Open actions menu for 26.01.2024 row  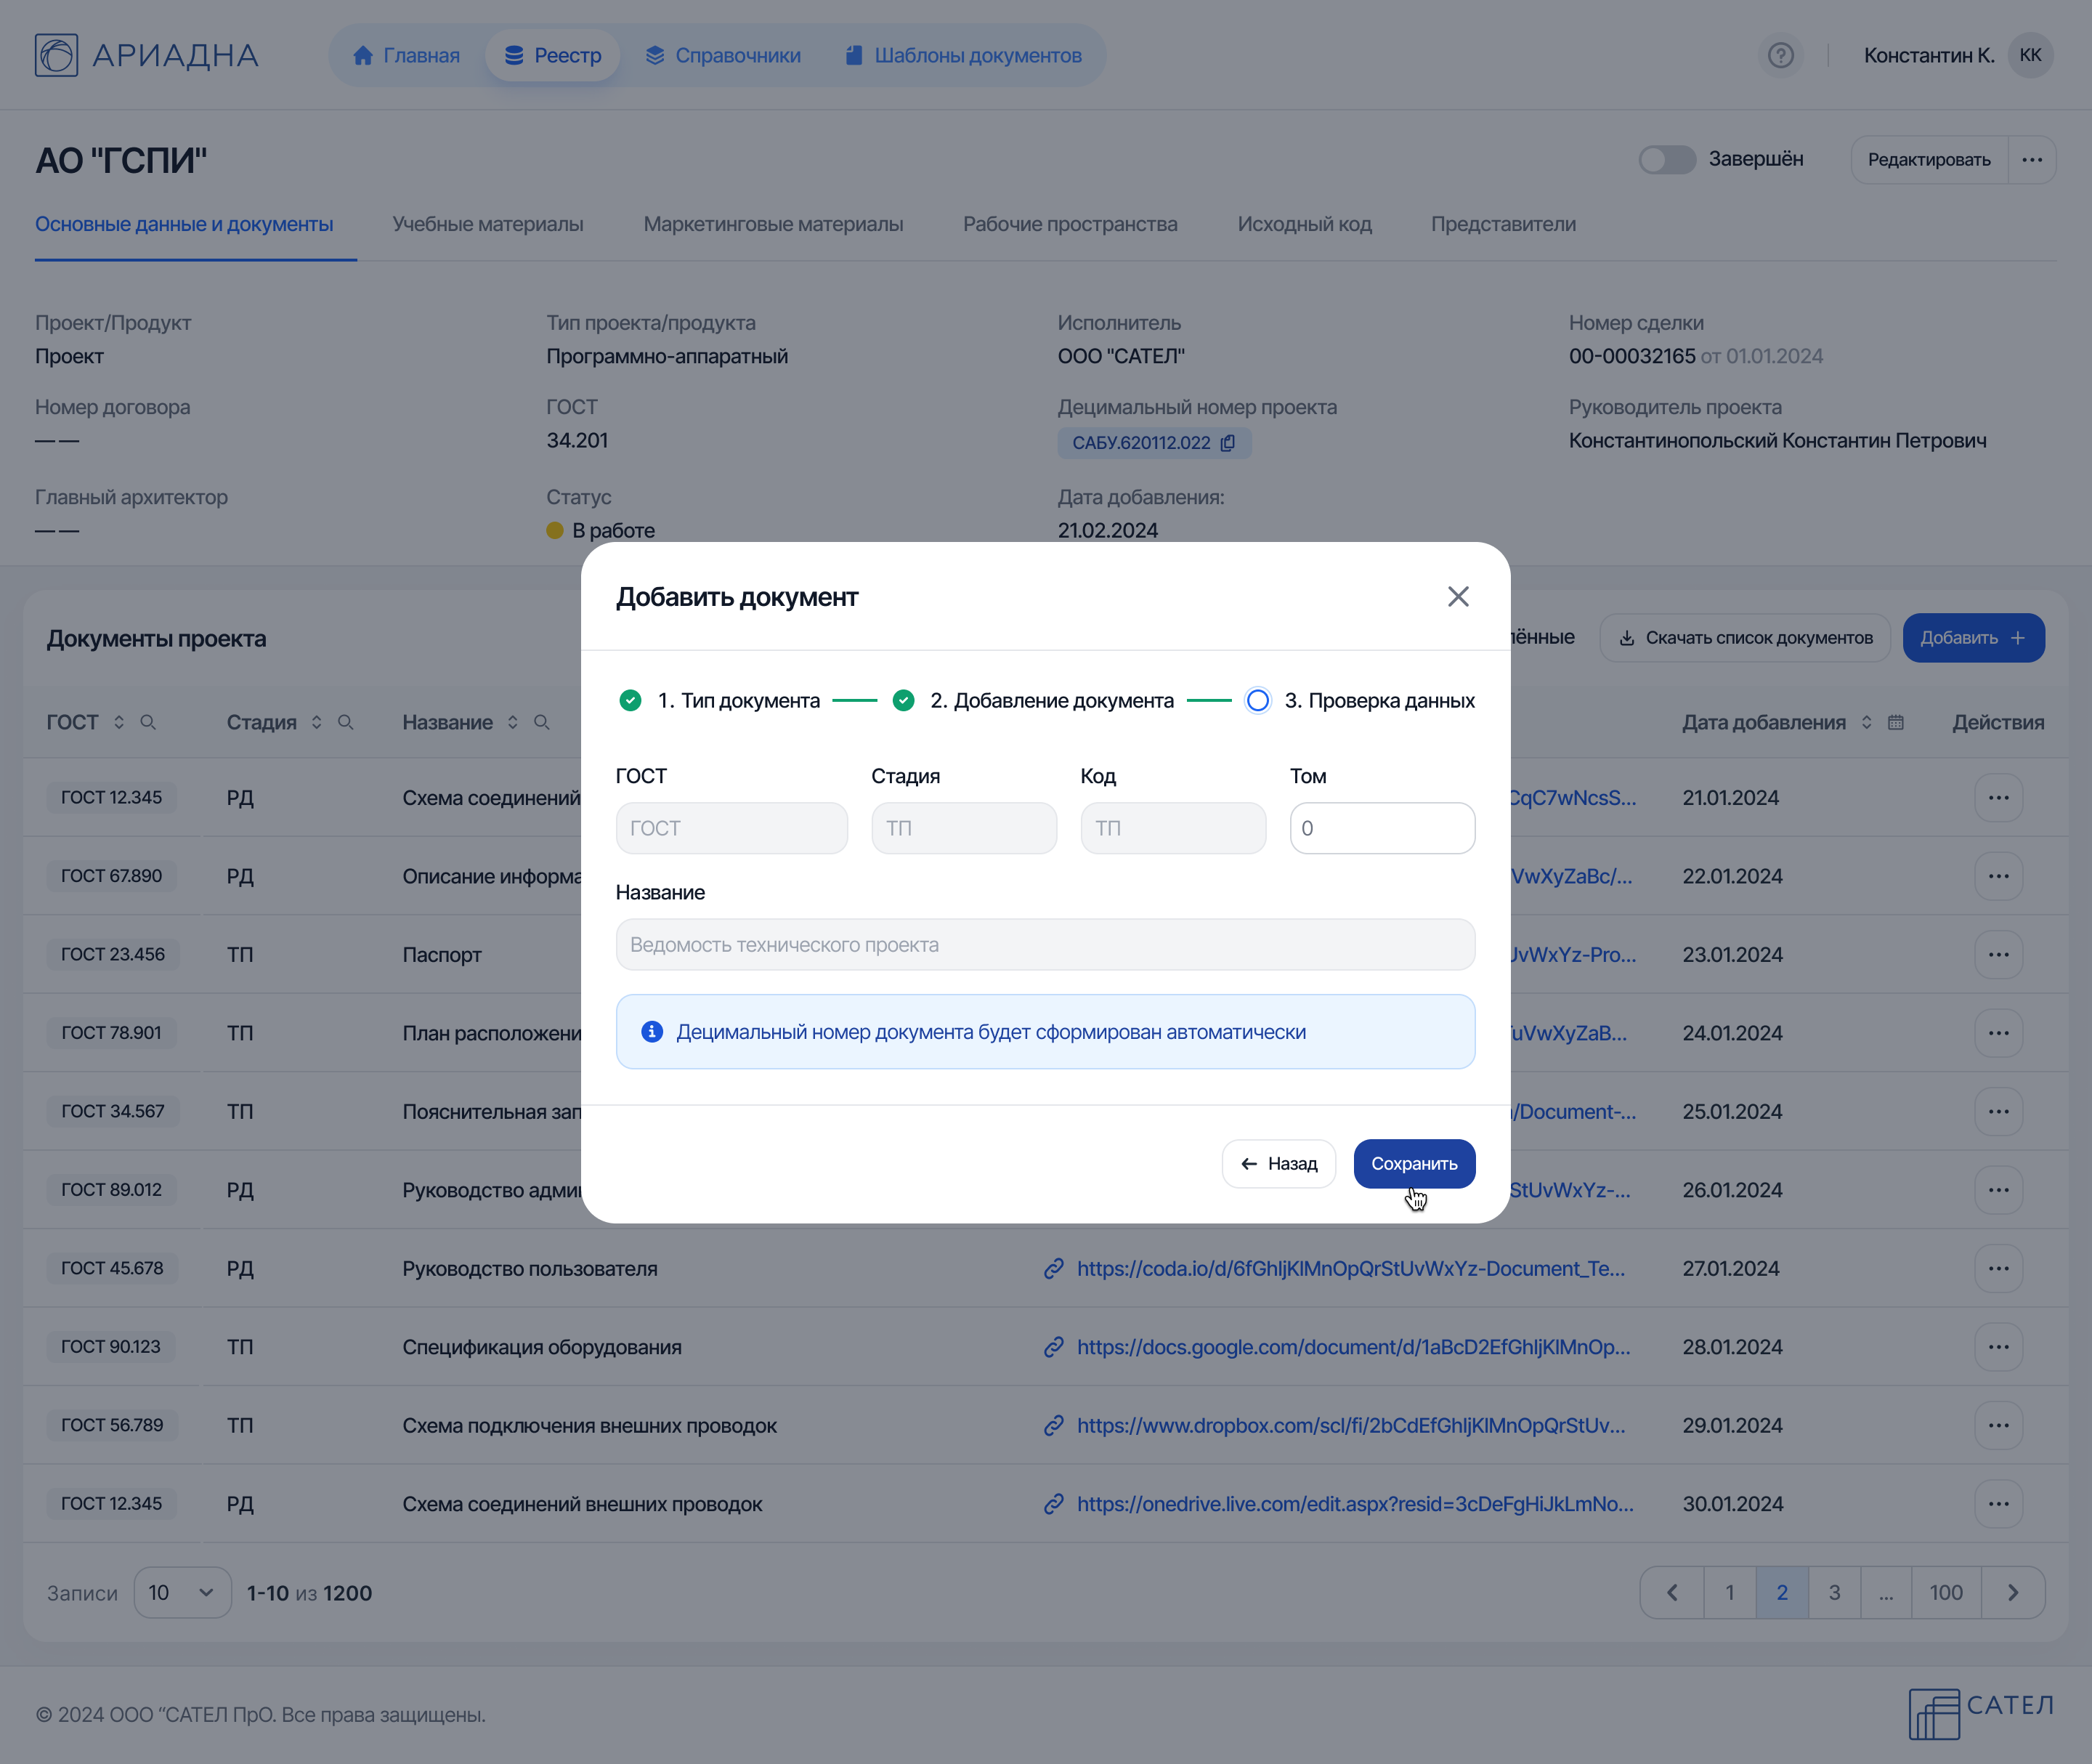coord(1999,1190)
